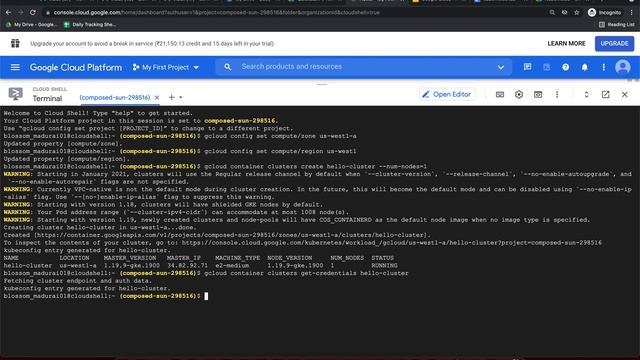
Task: Click the Web Preview icon in Cloud Shell
Action: 538,94
